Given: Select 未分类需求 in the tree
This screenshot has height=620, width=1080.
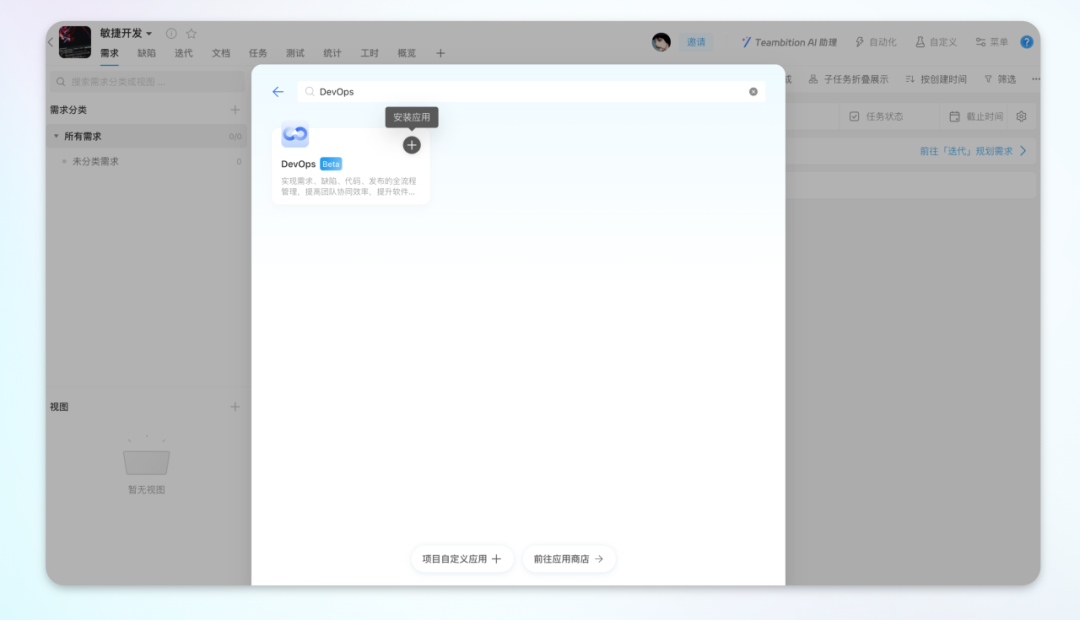Looking at the screenshot, I should [96, 161].
